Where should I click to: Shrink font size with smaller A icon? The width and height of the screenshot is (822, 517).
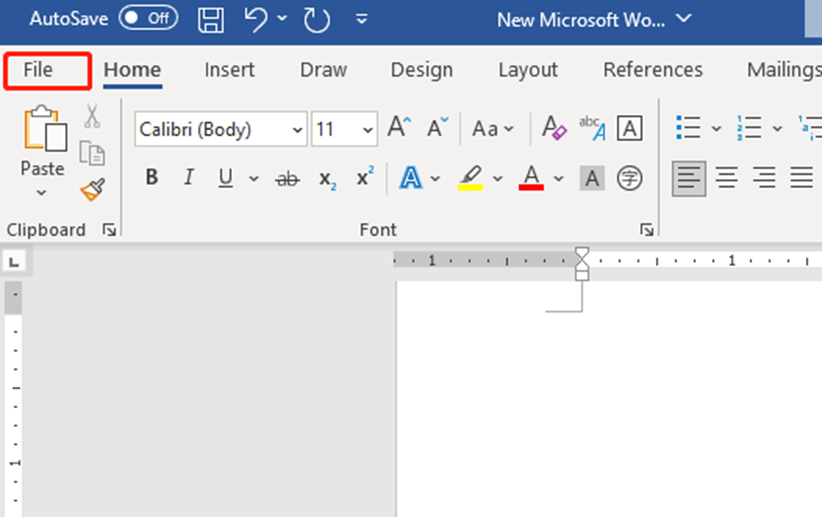tap(437, 127)
